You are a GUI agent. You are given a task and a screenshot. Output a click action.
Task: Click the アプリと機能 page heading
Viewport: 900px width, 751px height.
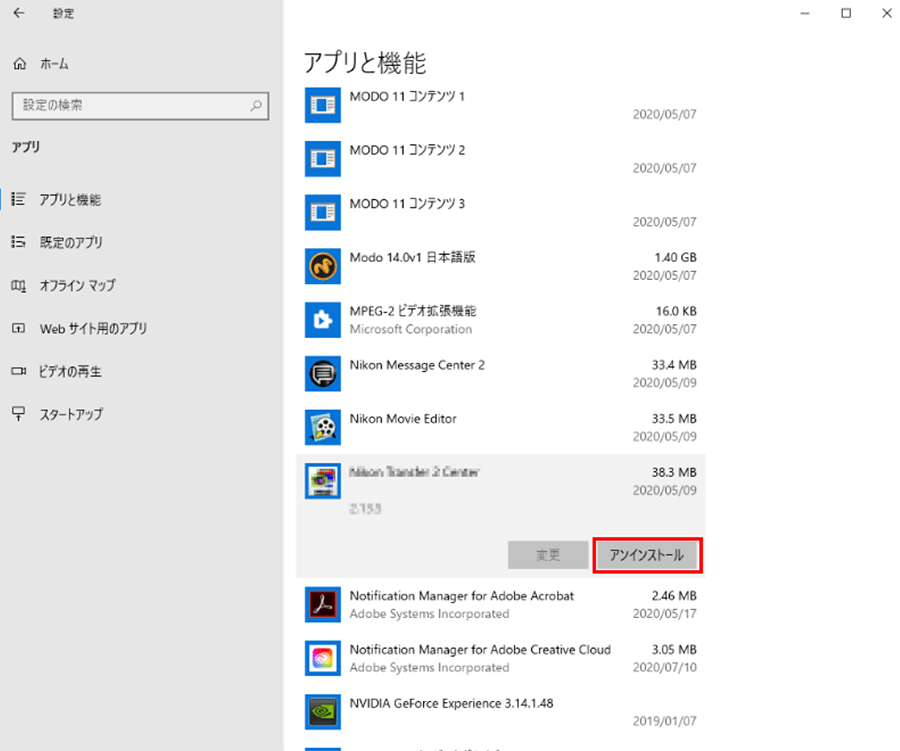click(365, 62)
